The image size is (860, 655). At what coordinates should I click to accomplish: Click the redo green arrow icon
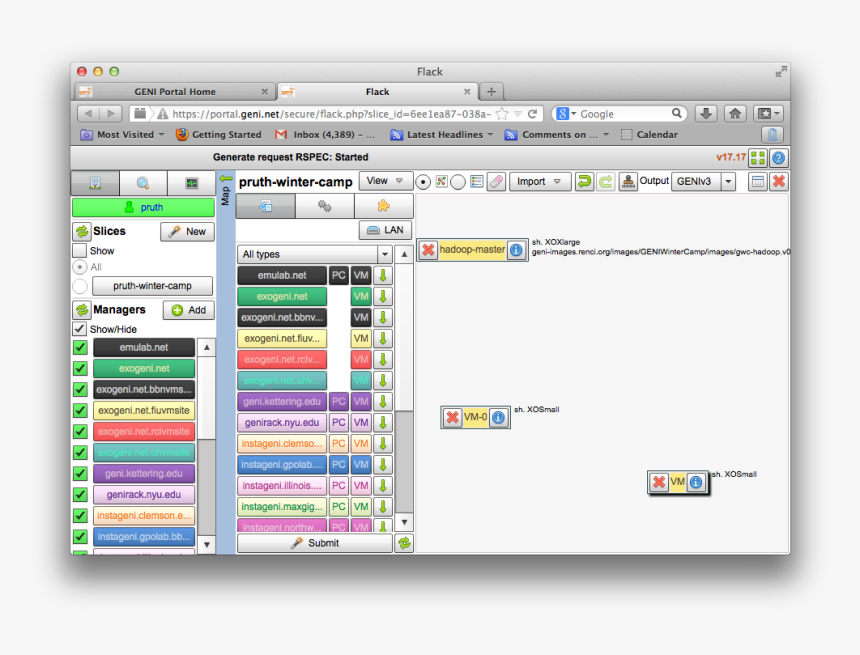[x=606, y=181]
